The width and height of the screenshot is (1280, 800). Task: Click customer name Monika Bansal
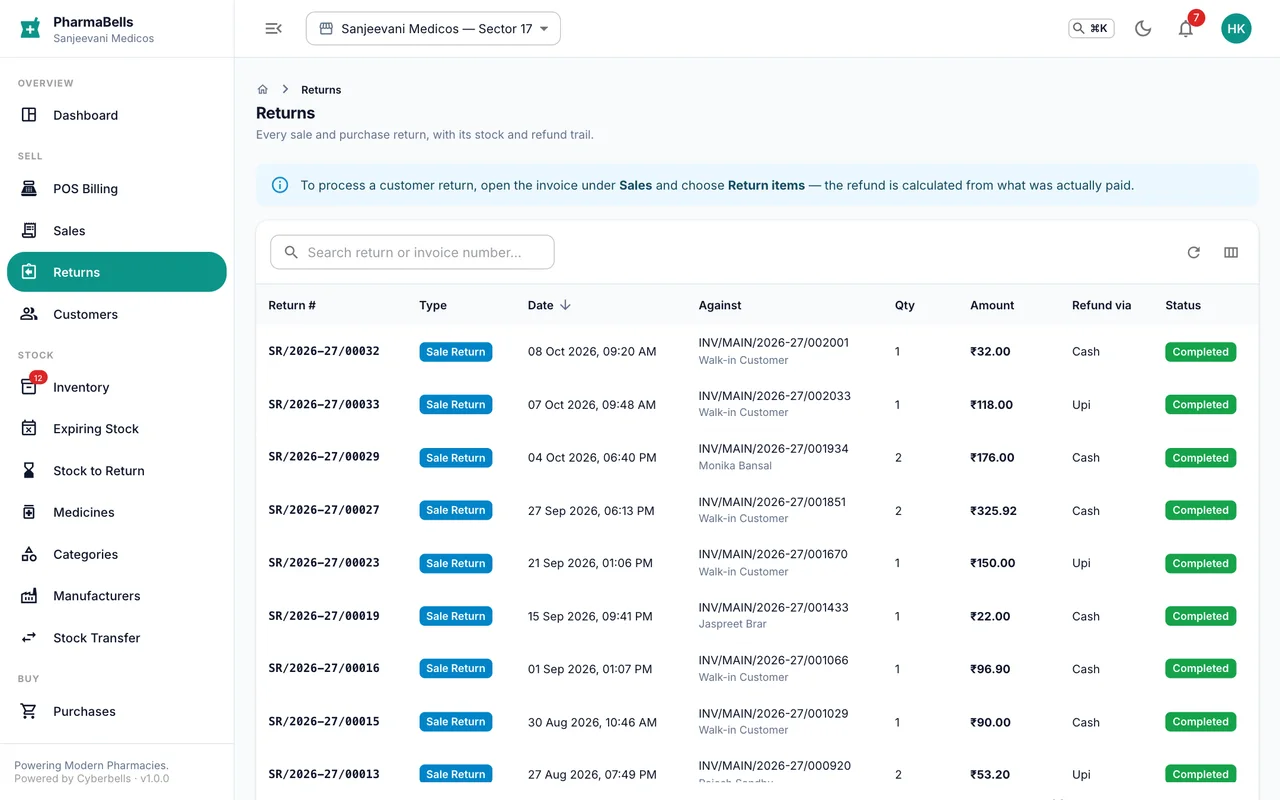(735, 466)
